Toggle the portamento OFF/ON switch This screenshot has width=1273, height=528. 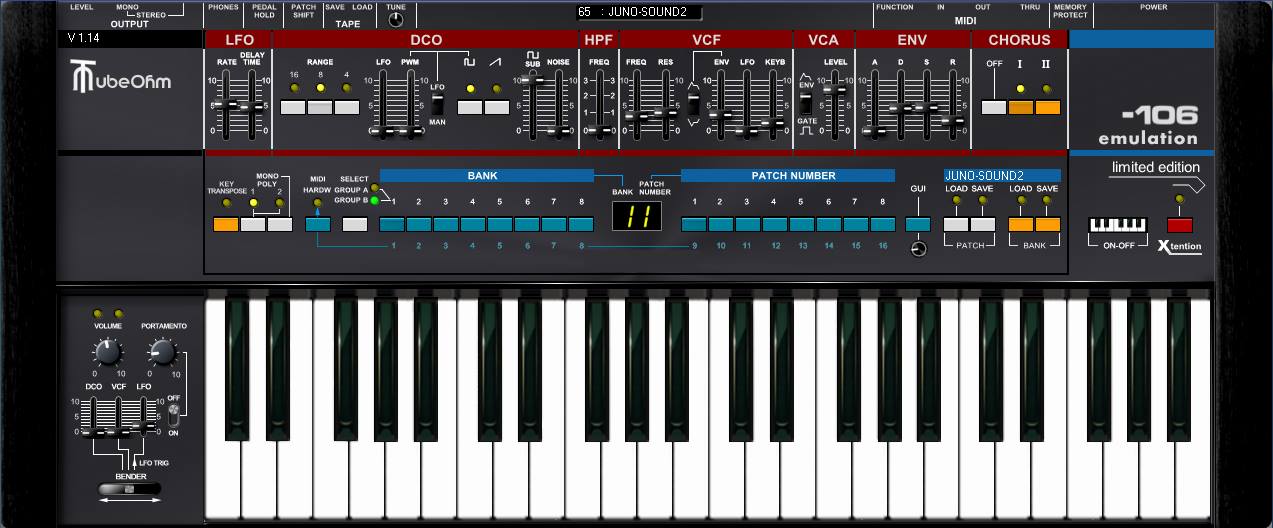pos(173,414)
